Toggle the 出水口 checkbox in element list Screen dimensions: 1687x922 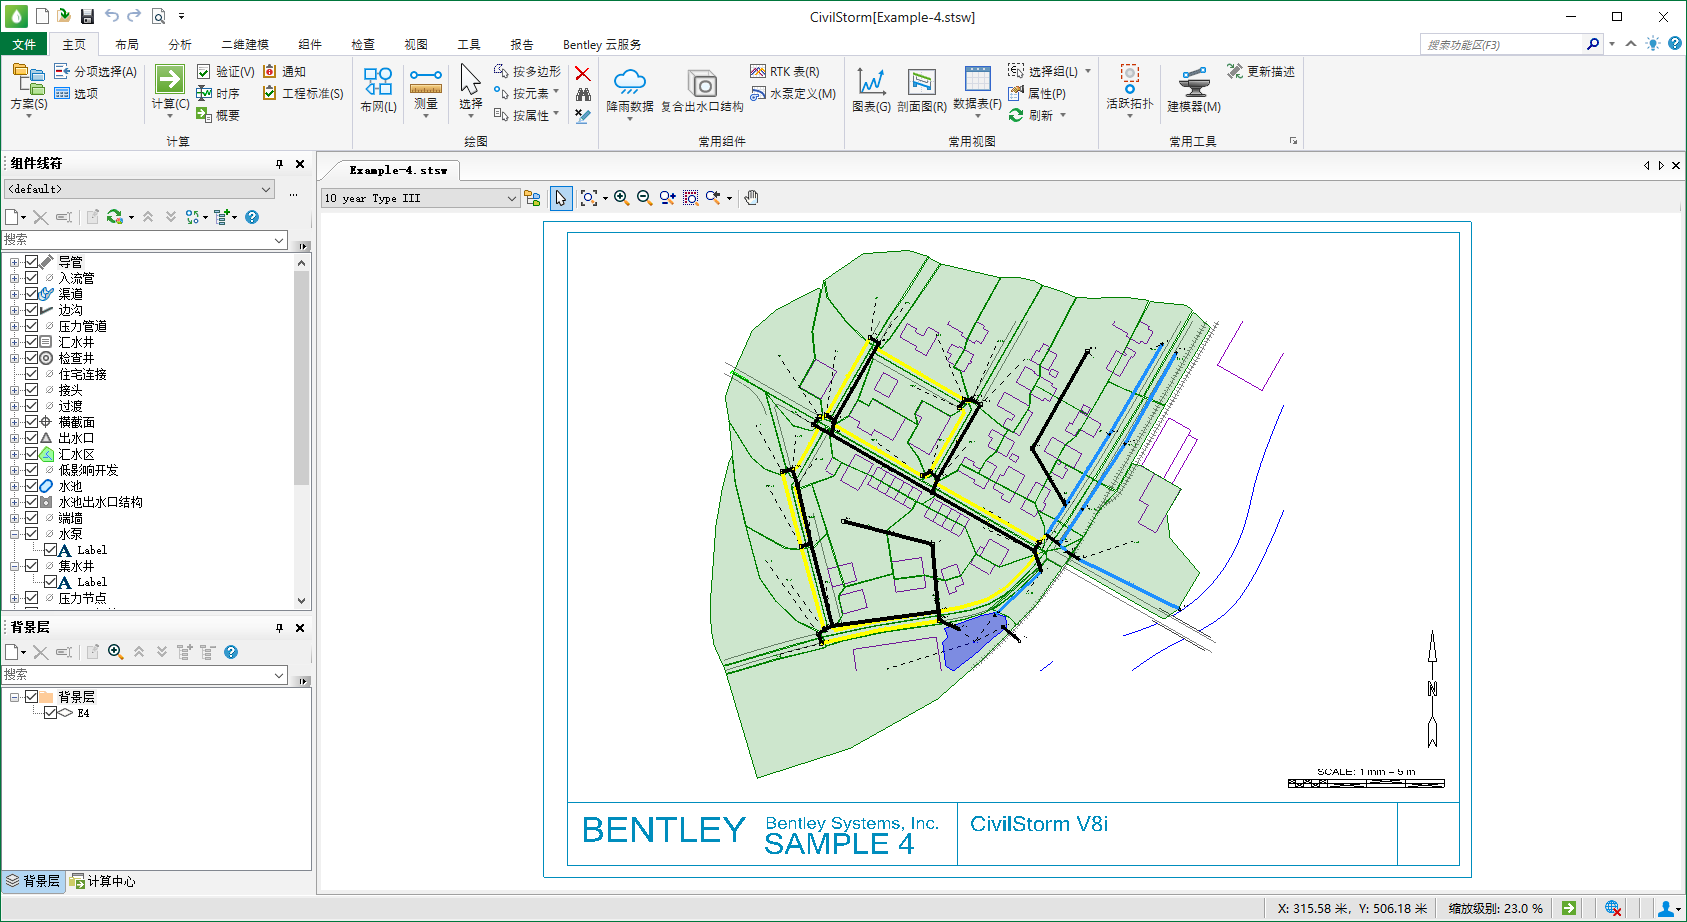coord(31,437)
